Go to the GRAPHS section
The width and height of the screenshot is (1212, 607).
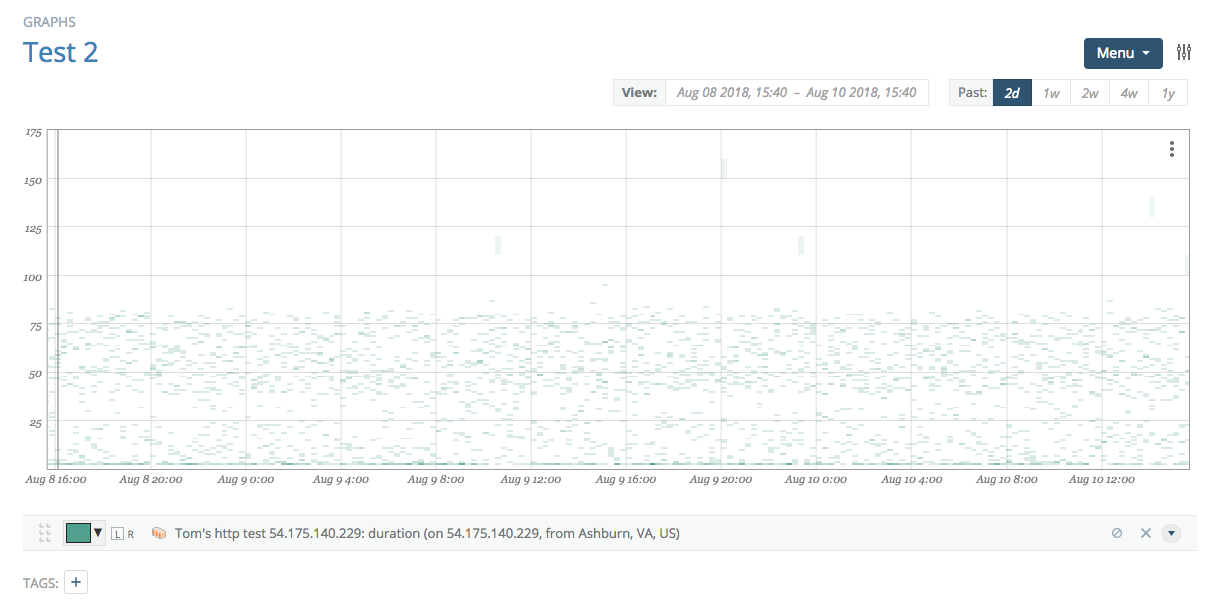pyautogui.click(x=50, y=21)
